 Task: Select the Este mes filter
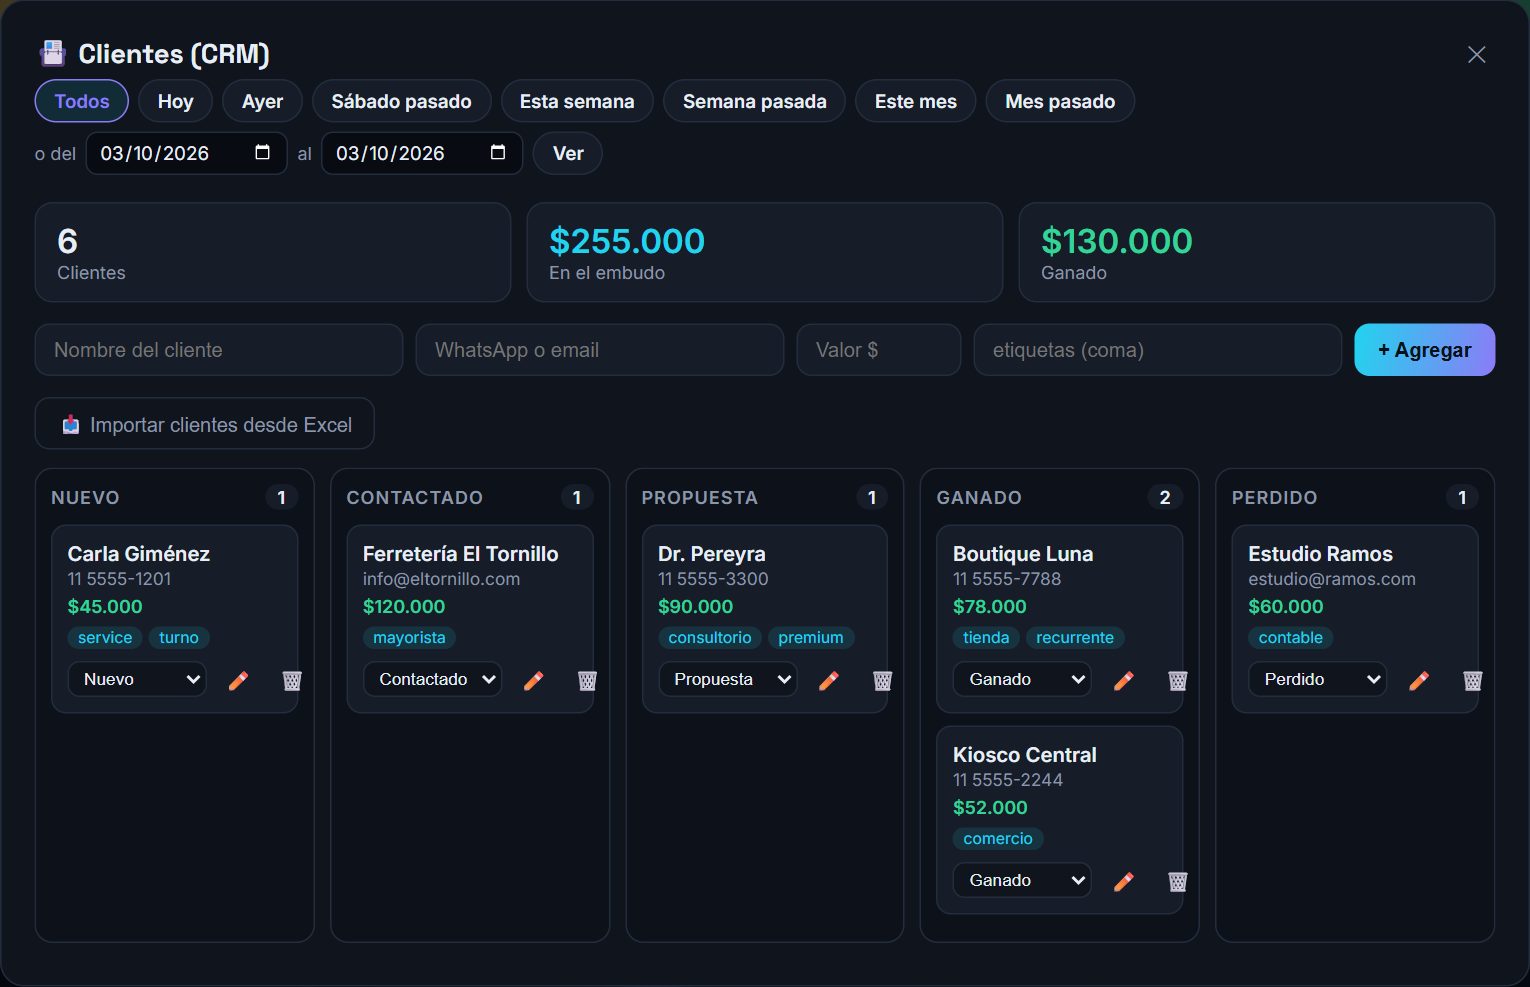tap(916, 101)
